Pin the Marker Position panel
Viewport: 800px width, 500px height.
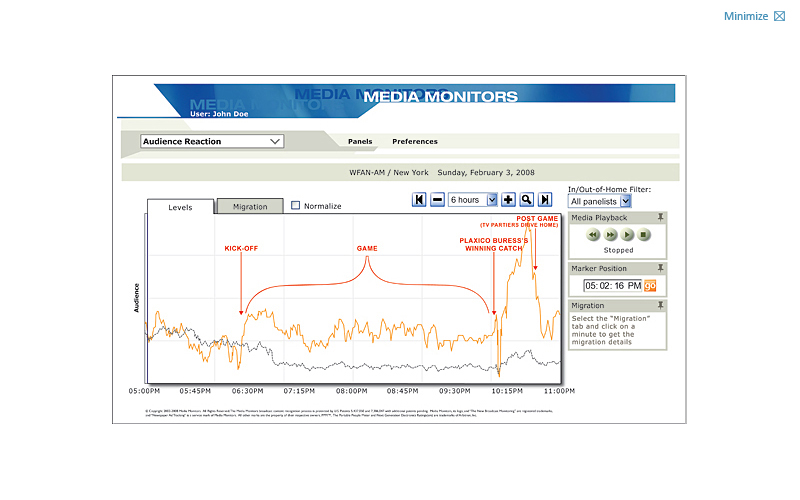[x=660, y=268]
